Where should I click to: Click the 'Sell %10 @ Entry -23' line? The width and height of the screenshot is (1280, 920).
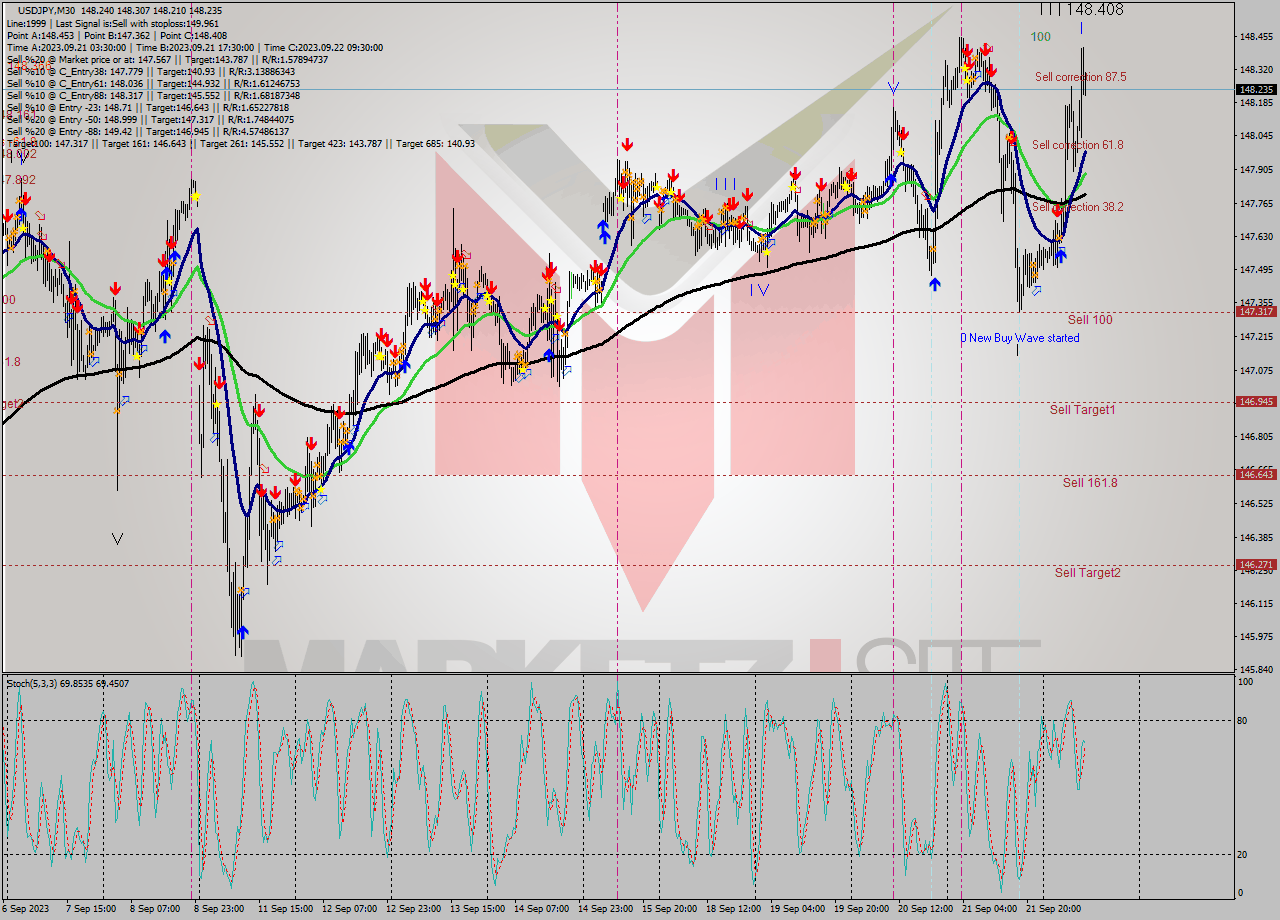pos(148,107)
